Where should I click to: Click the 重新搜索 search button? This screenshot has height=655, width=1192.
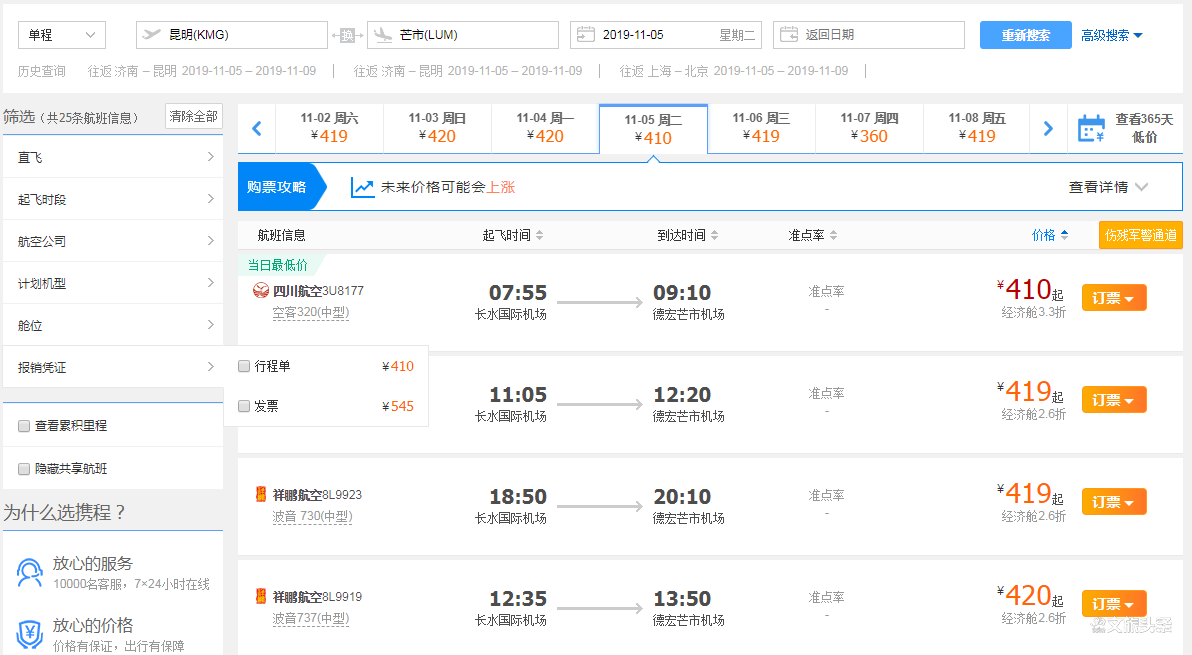[1025, 35]
